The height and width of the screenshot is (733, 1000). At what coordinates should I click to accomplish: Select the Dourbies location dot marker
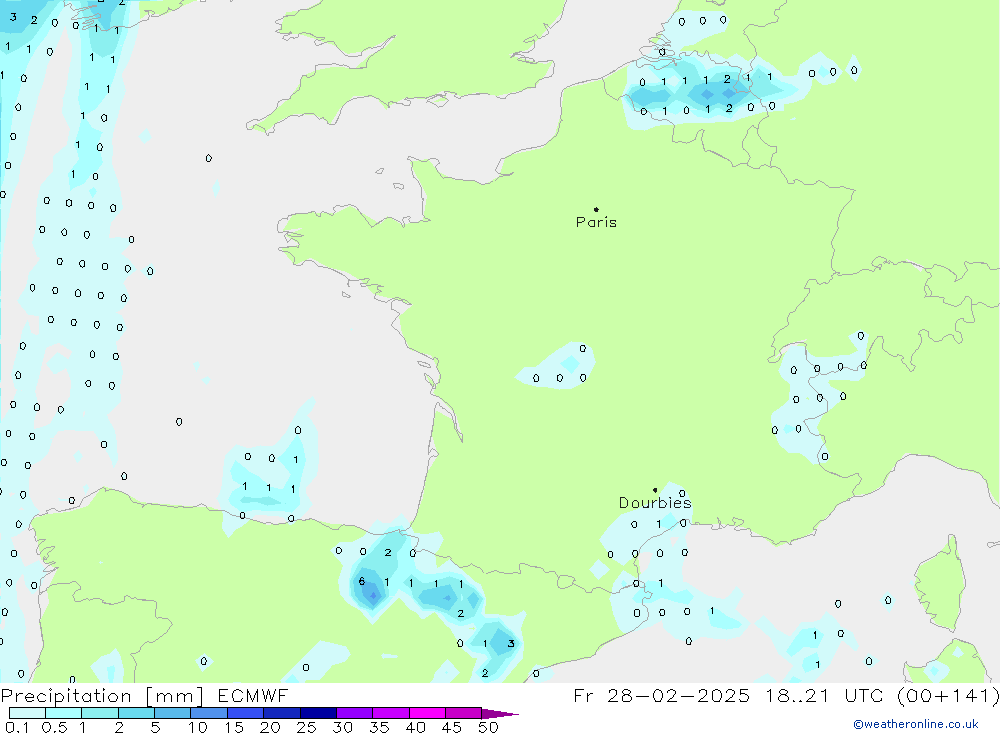[655, 490]
